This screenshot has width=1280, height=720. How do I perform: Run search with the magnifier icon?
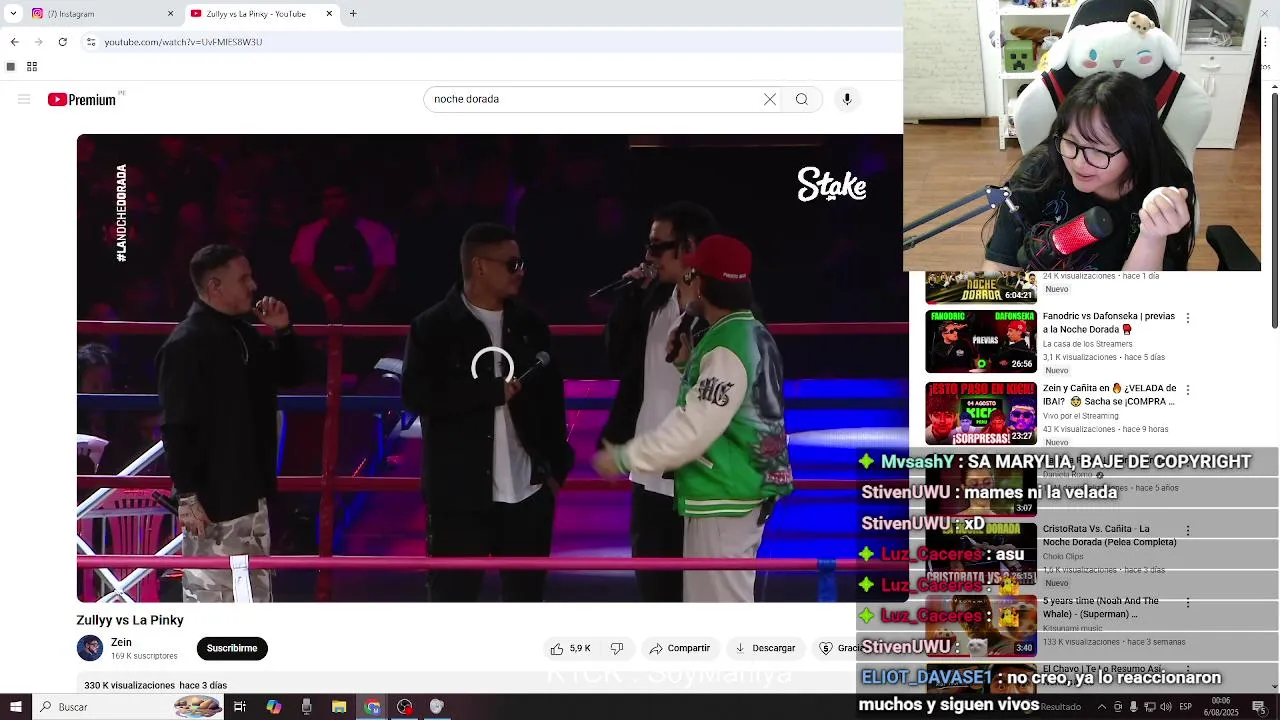[x=802, y=99]
